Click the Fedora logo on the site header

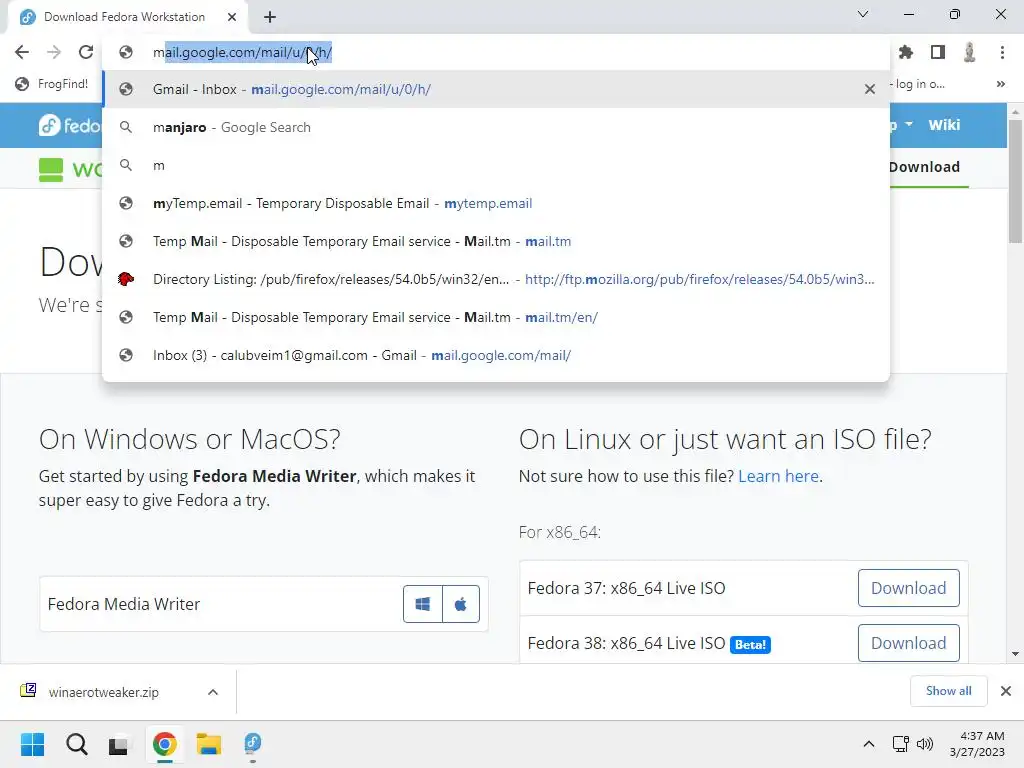tap(69, 125)
